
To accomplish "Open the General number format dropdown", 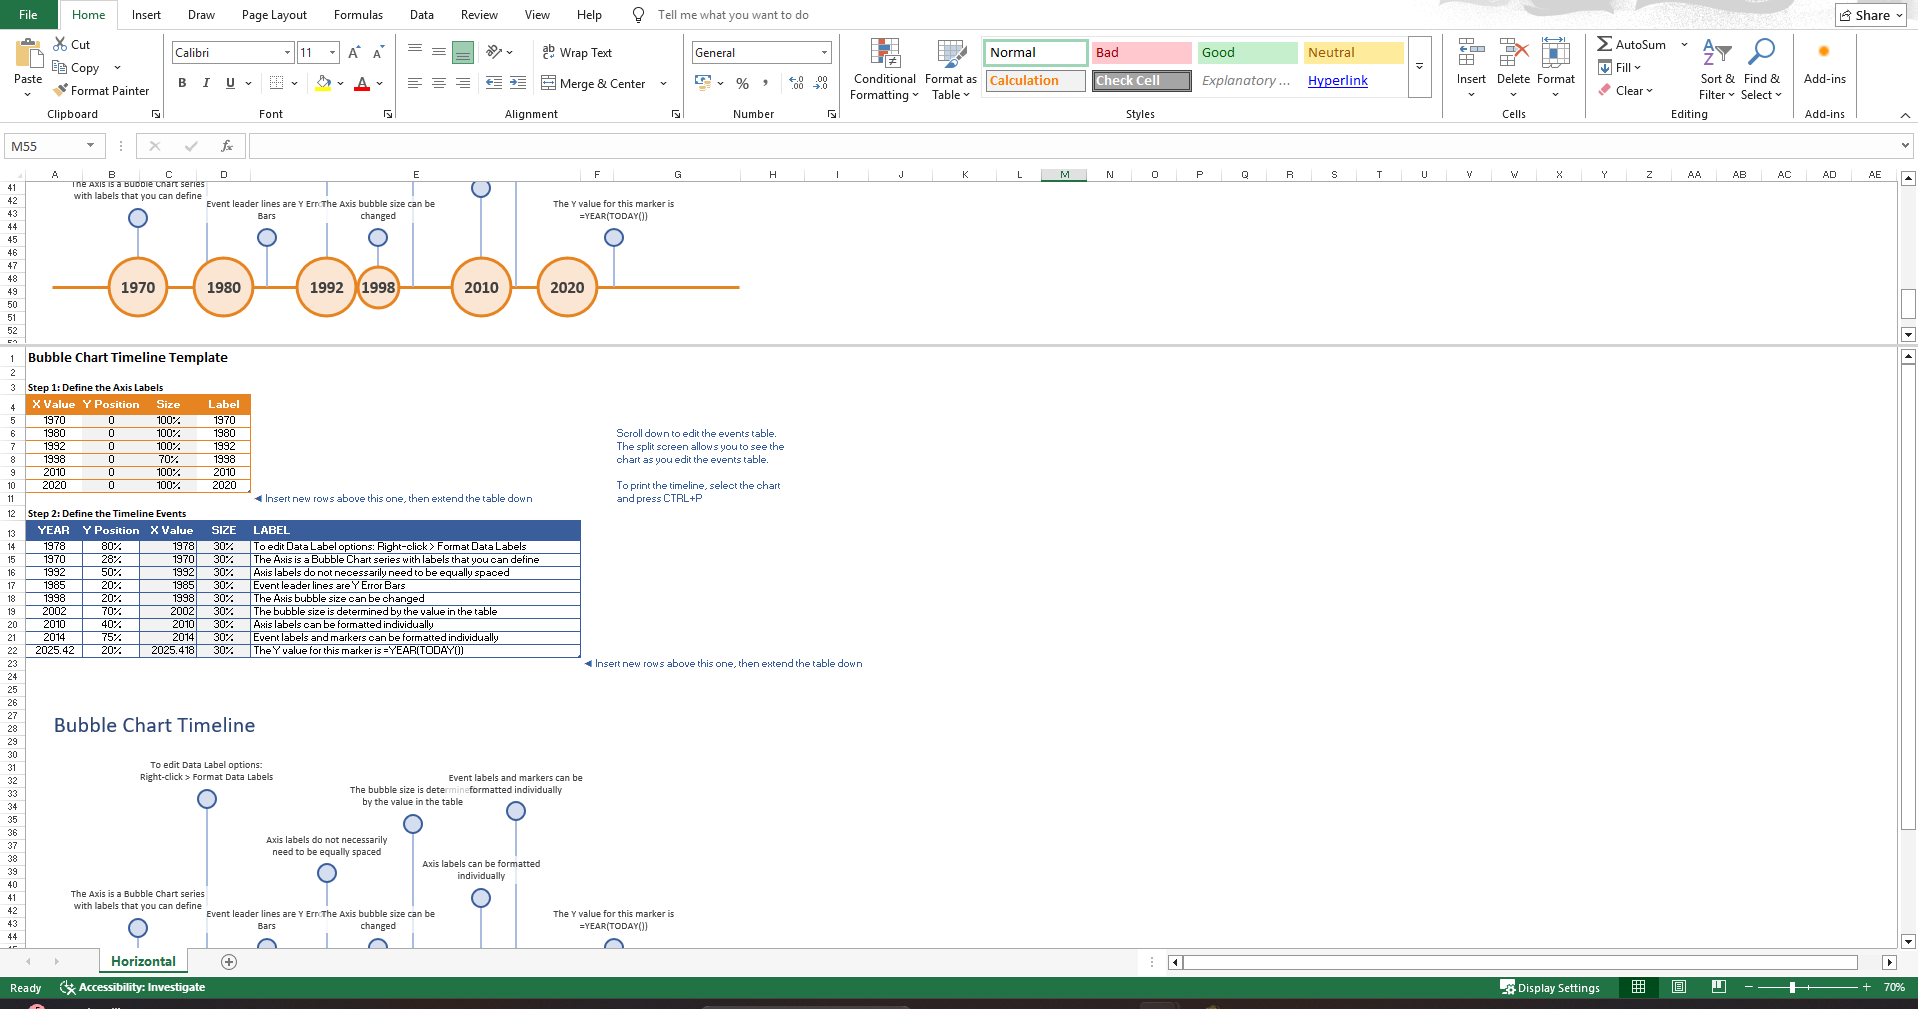I will pyautogui.click(x=824, y=52).
